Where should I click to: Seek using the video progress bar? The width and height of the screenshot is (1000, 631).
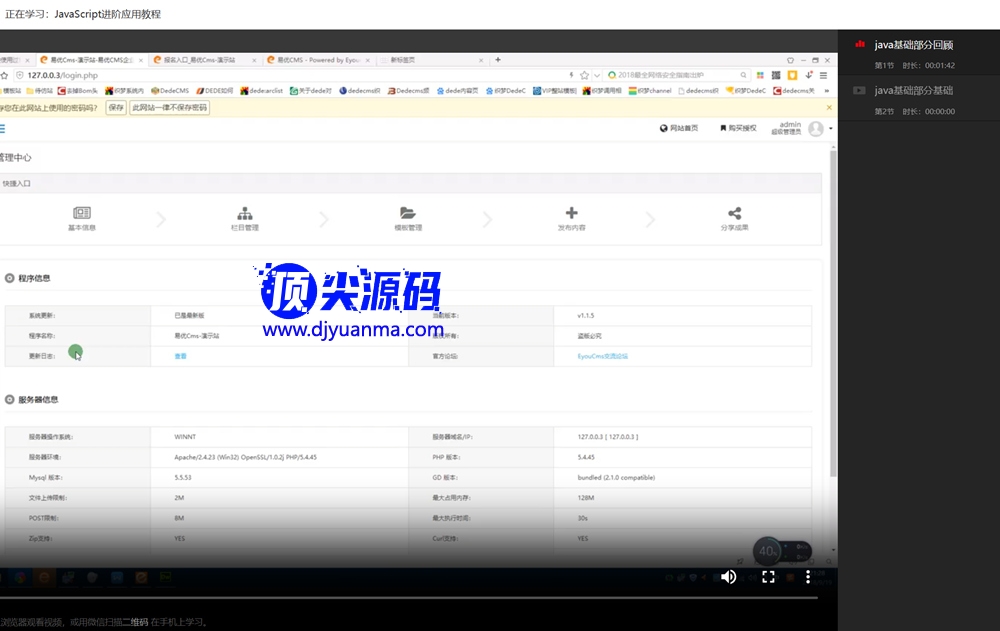(400, 597)
